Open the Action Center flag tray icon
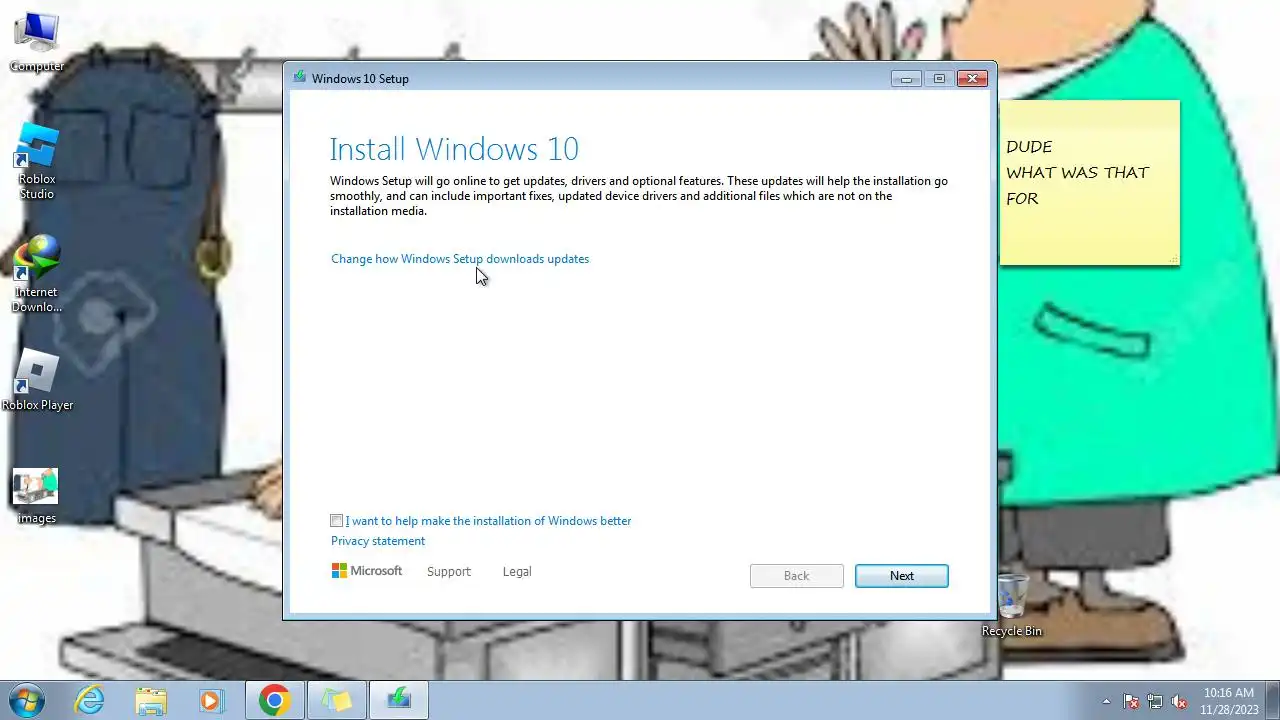The height and width of the screenshot is (720, 1280). point(1131,701)
